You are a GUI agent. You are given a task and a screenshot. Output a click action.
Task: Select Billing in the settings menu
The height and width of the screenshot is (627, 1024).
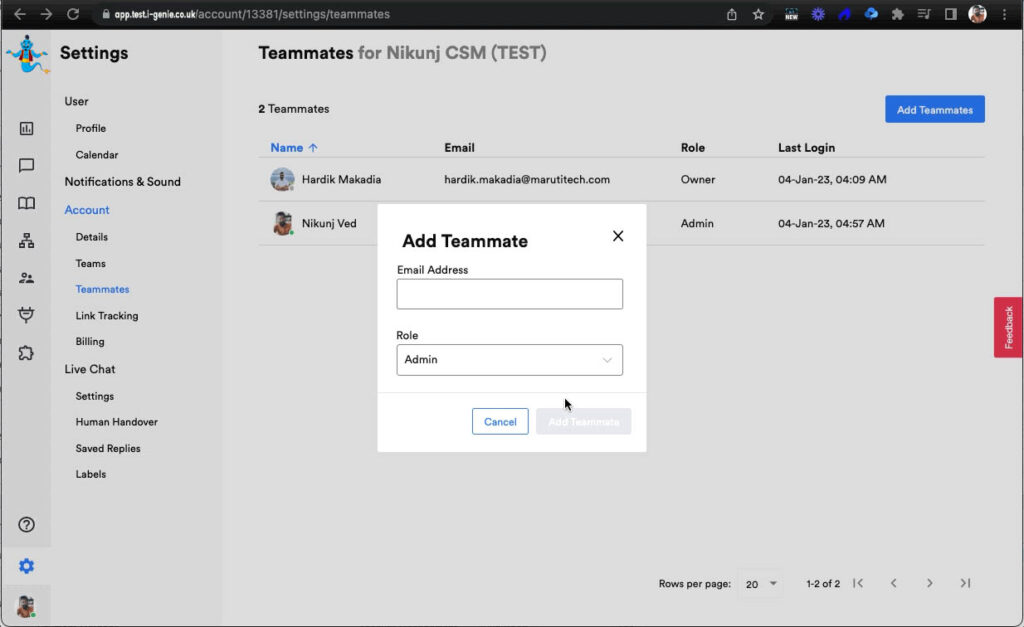pos(90,342)
